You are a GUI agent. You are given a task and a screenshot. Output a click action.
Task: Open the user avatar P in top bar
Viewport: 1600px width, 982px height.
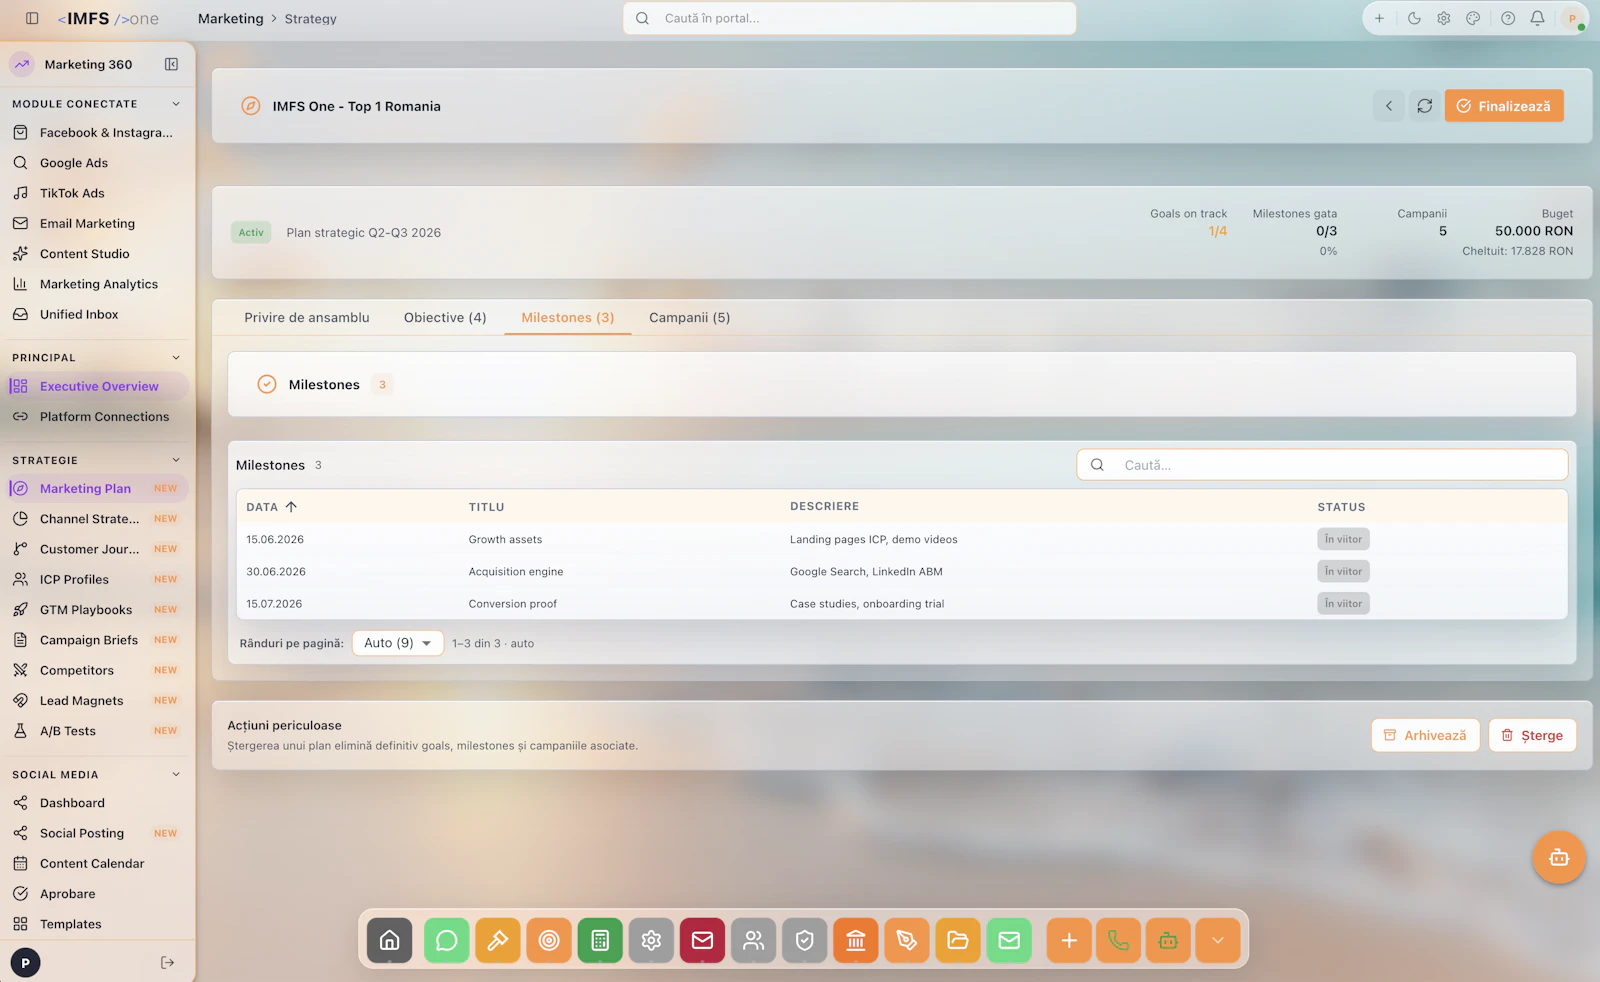click(1573, 18)
